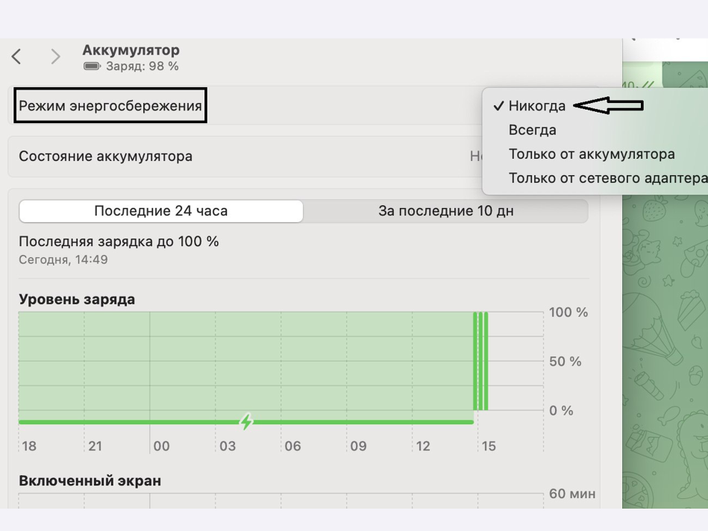Click the Режим энергосбережения label
This screenshot has height=531, width=708.
coord(110,106)
